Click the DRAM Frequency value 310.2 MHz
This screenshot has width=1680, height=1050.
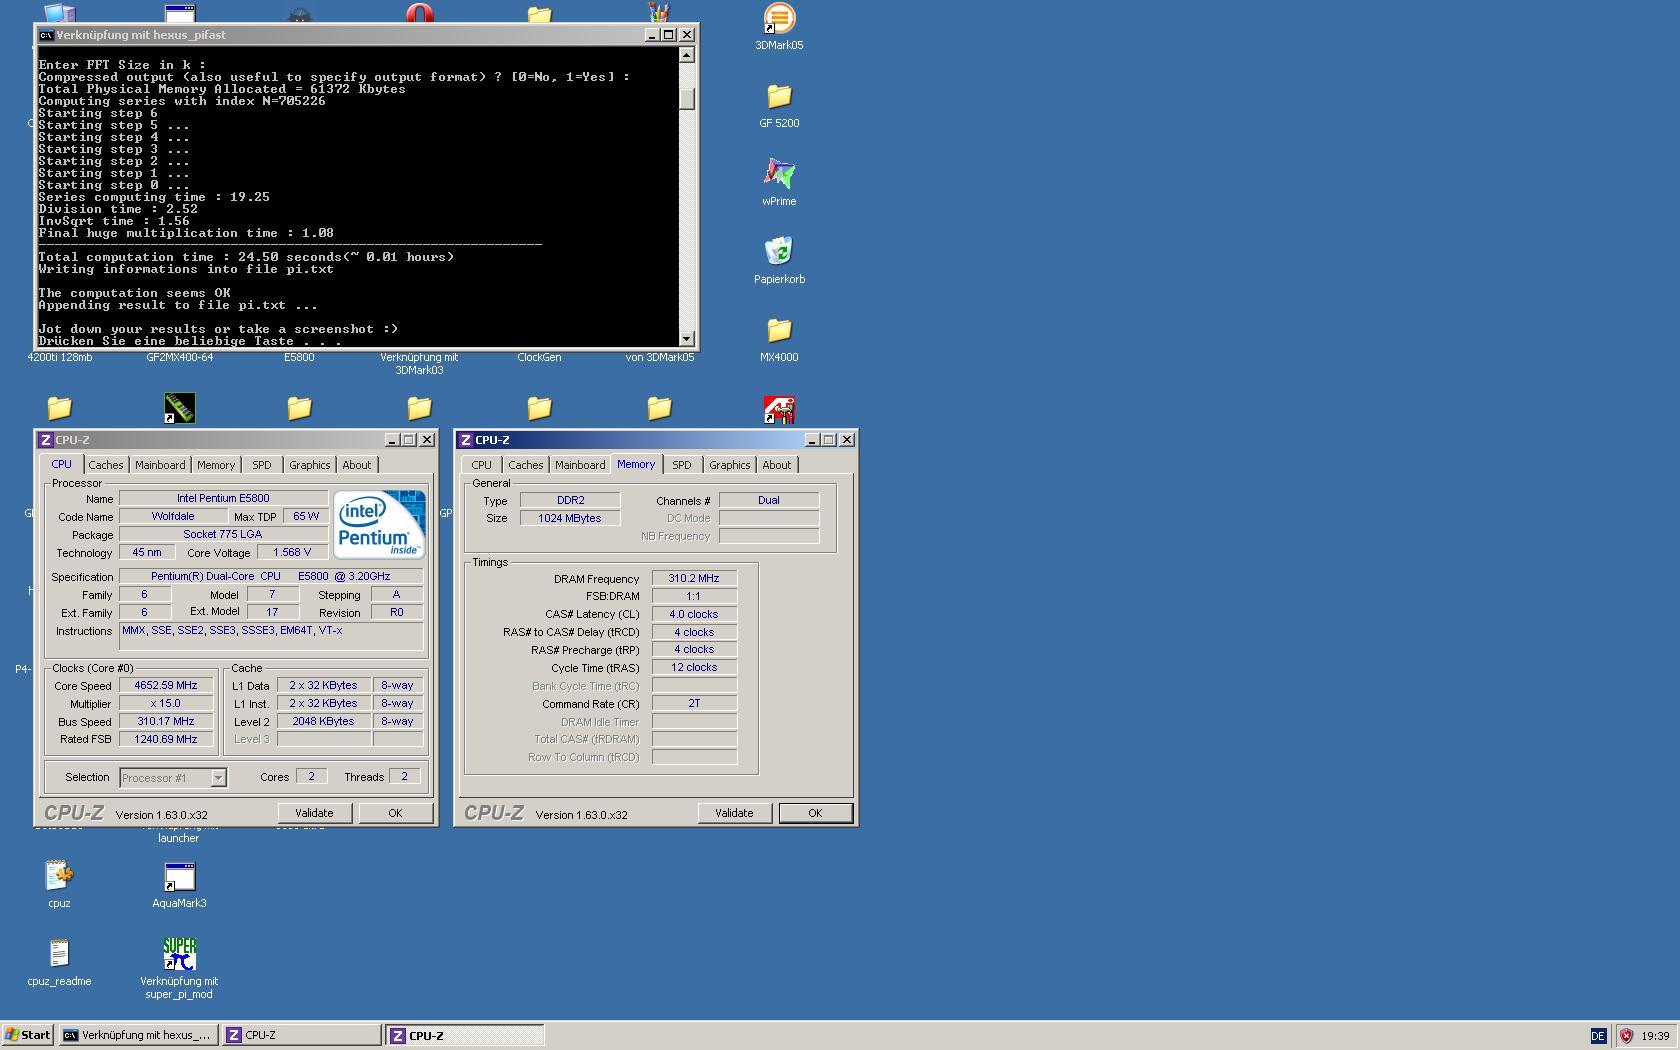[694, 579]
